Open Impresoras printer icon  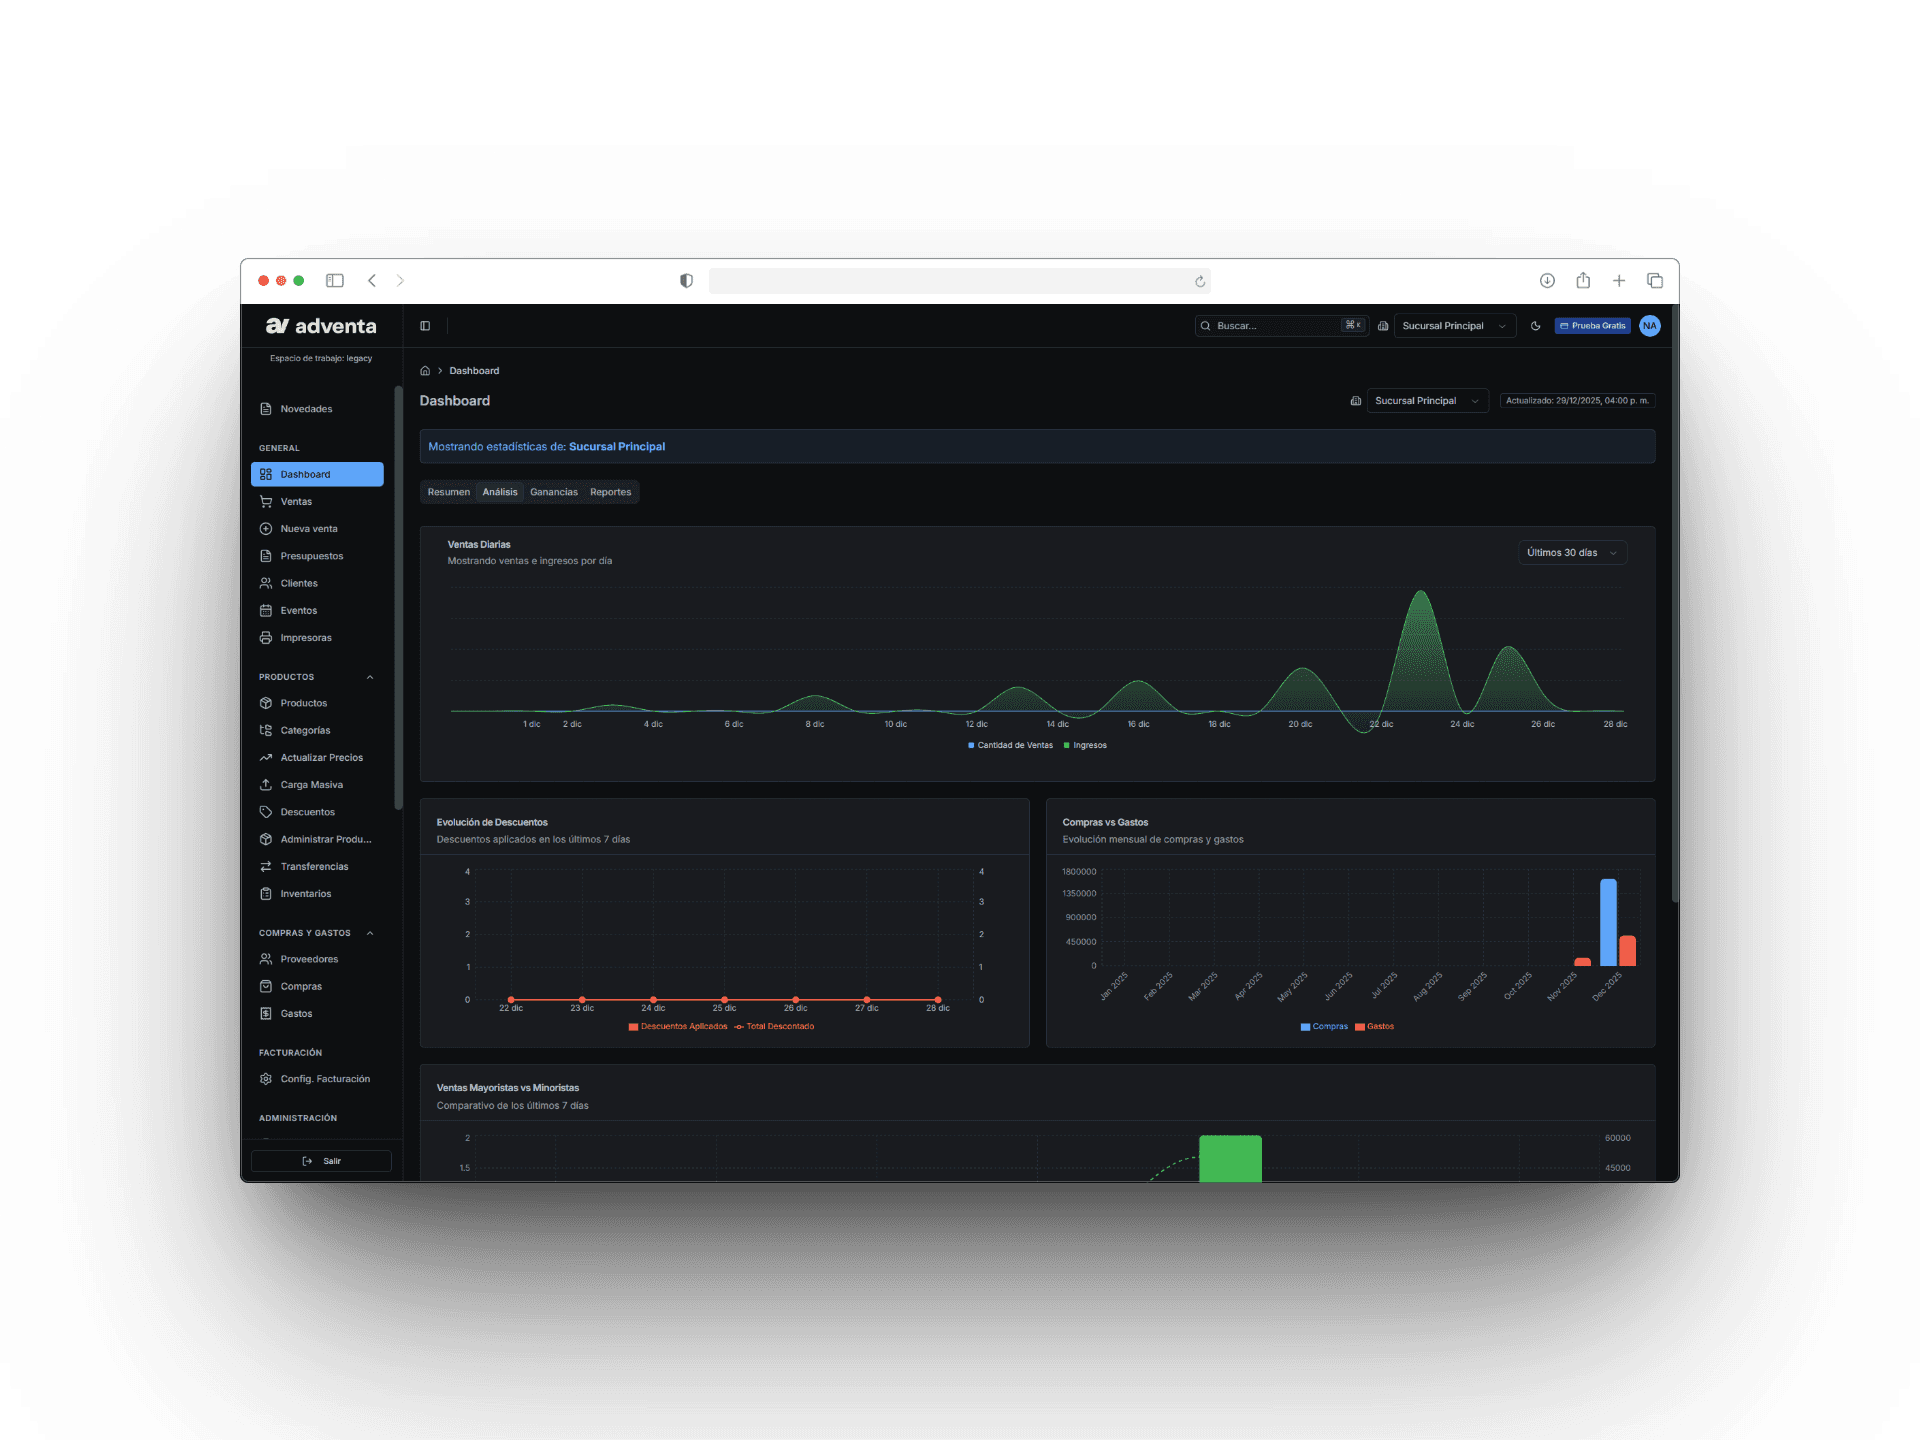[x=266, y=638]
